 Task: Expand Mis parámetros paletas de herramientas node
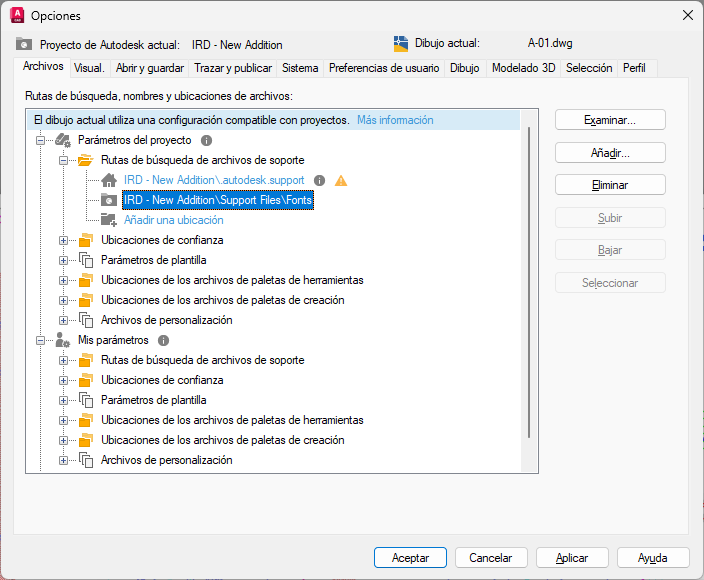click(63, 420)
